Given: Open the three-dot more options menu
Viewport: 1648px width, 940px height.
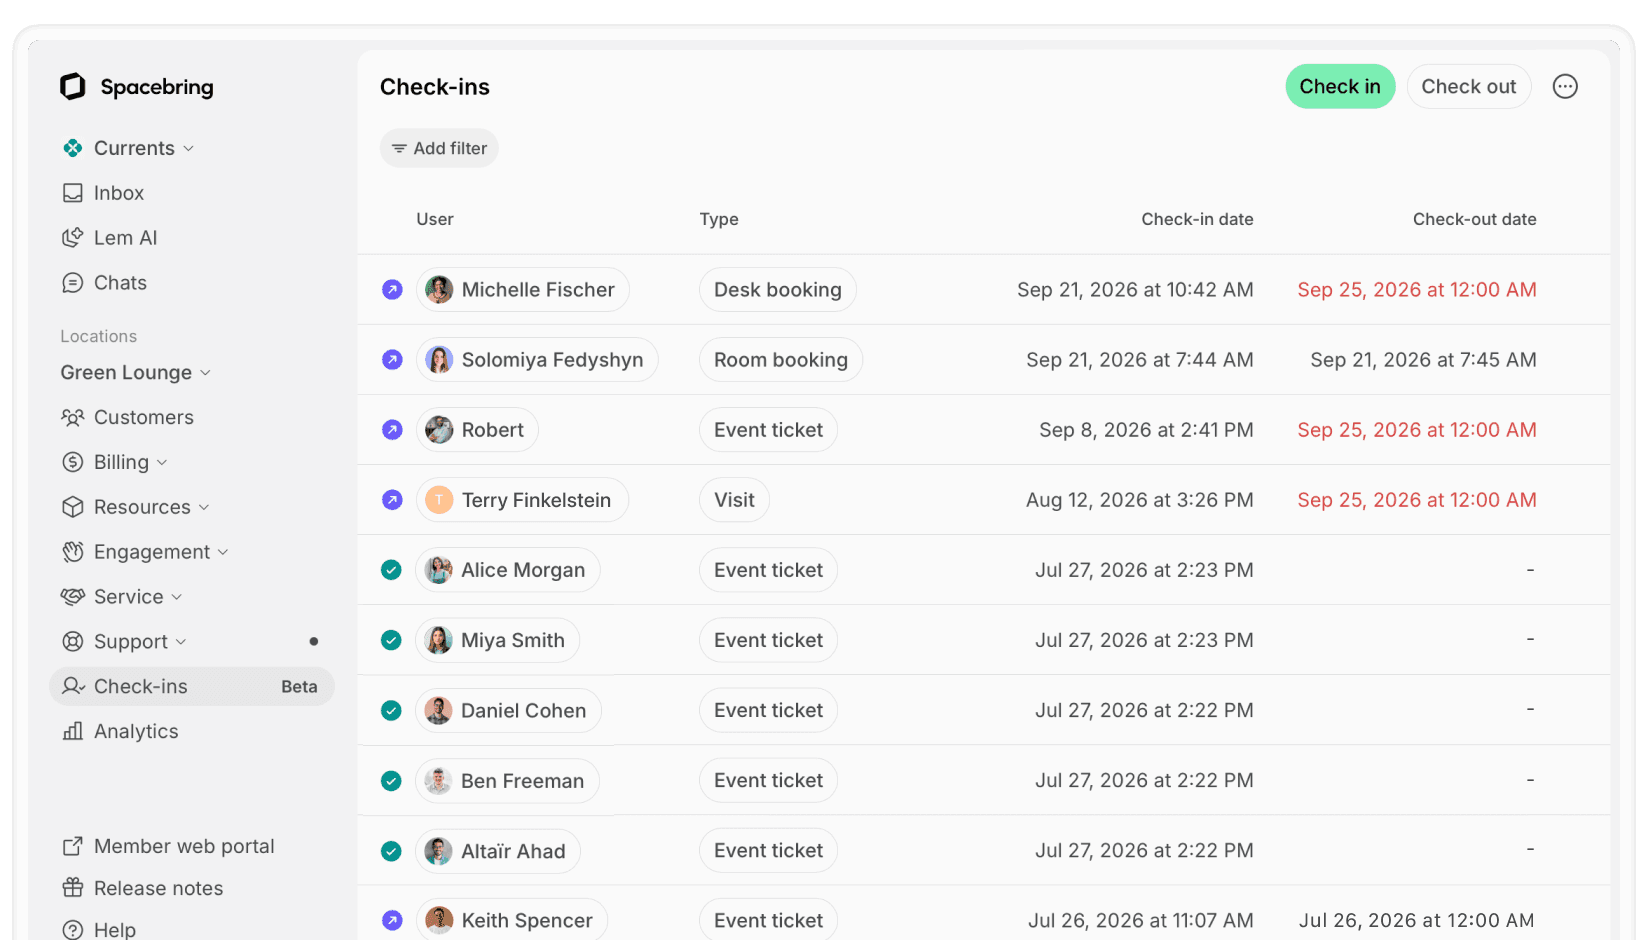Looking at the screenshot, I should point(1565,87).
